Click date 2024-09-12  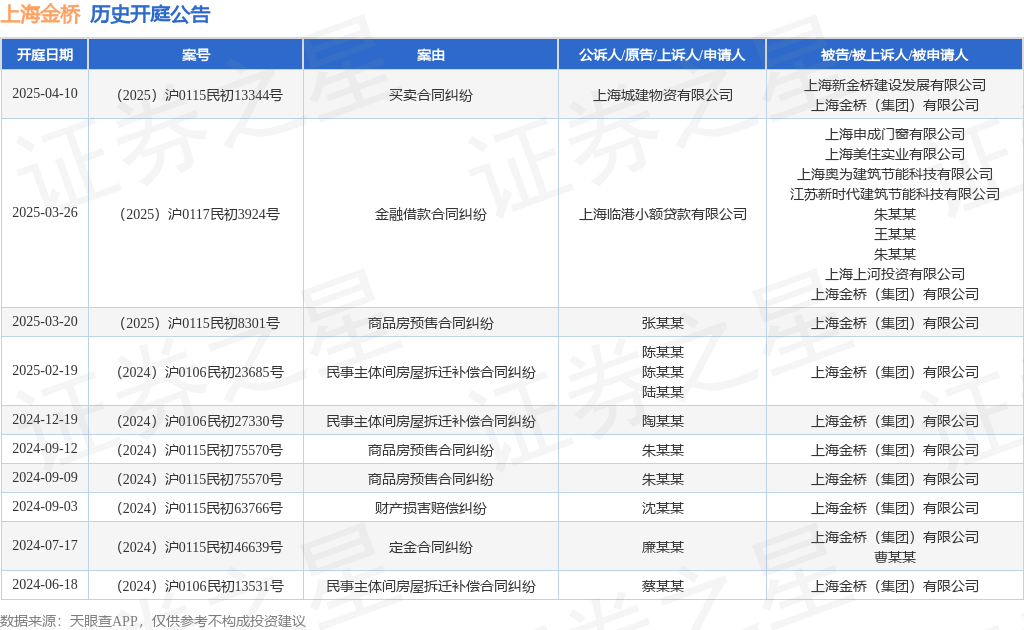click(x=44, y=449)
